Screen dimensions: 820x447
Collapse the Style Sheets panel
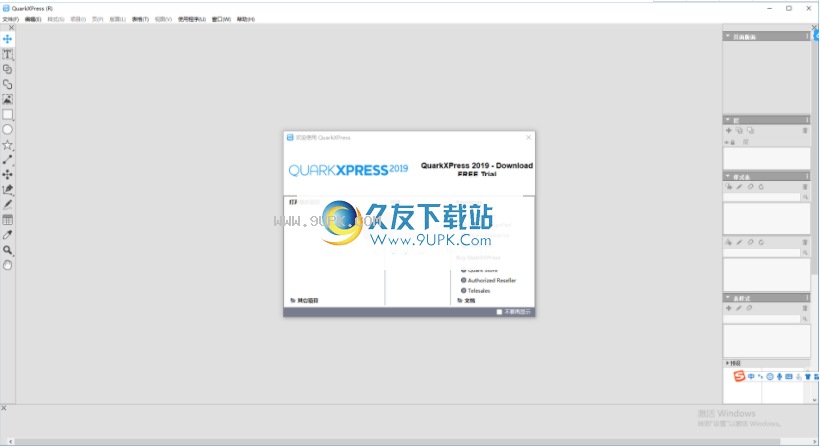(727, 176)
